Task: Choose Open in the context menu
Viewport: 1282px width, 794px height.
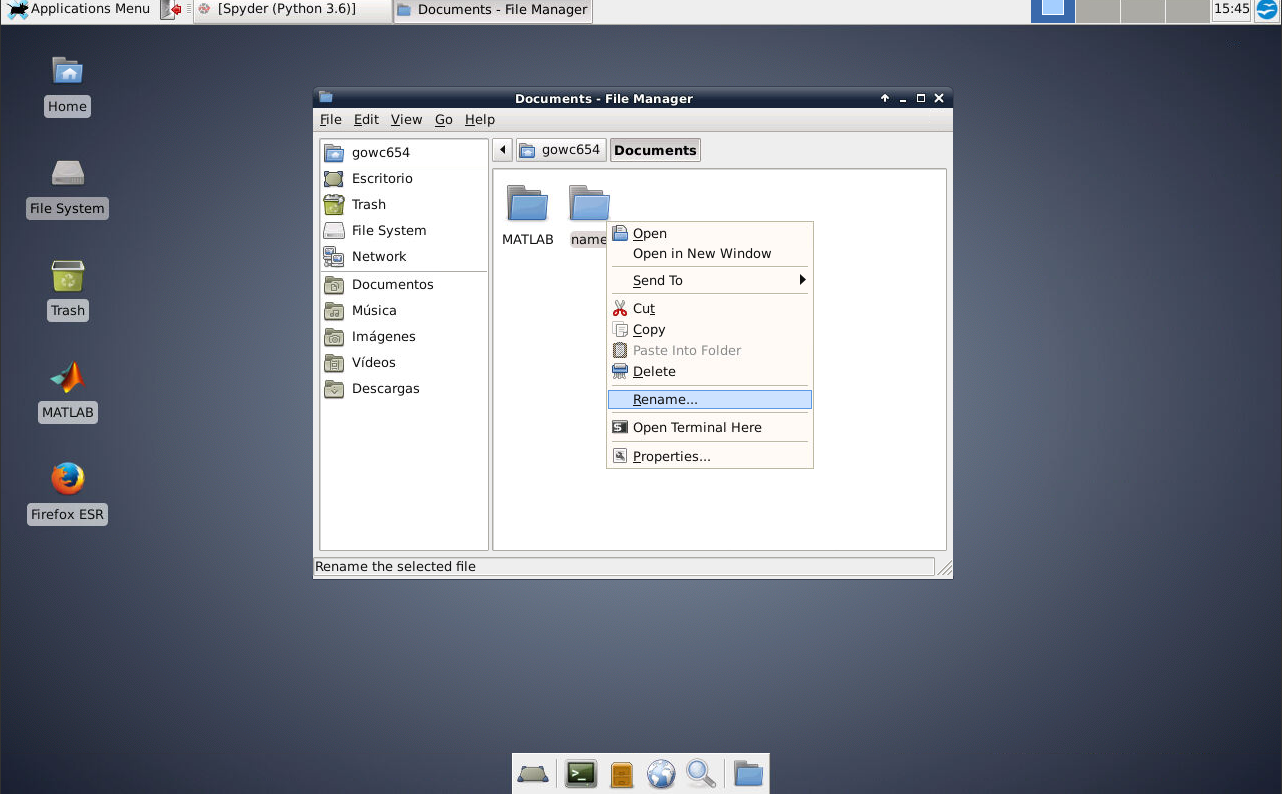Action: pyautogui.click(x=710, y=233)
